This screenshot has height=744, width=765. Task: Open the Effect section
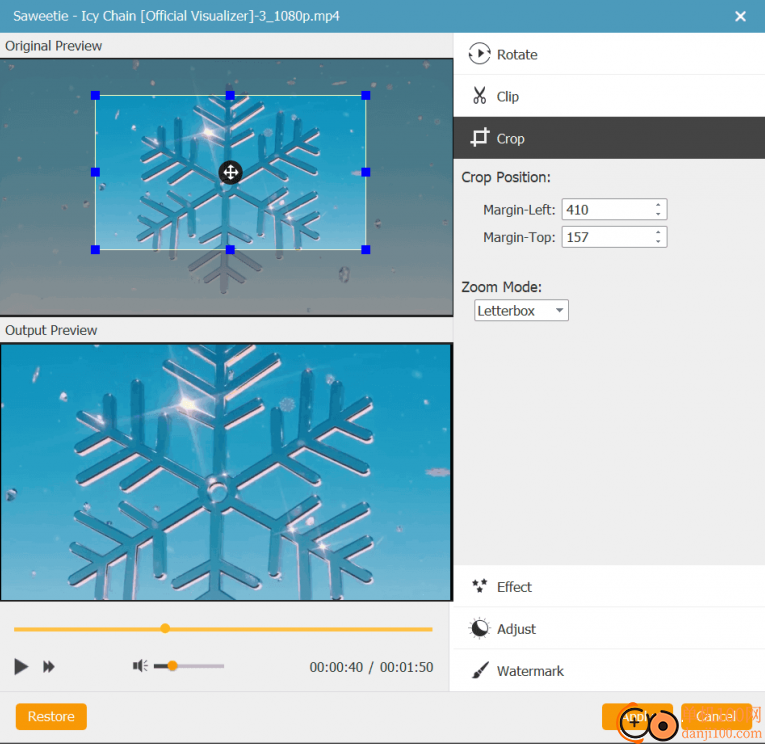tap(609, 586)
